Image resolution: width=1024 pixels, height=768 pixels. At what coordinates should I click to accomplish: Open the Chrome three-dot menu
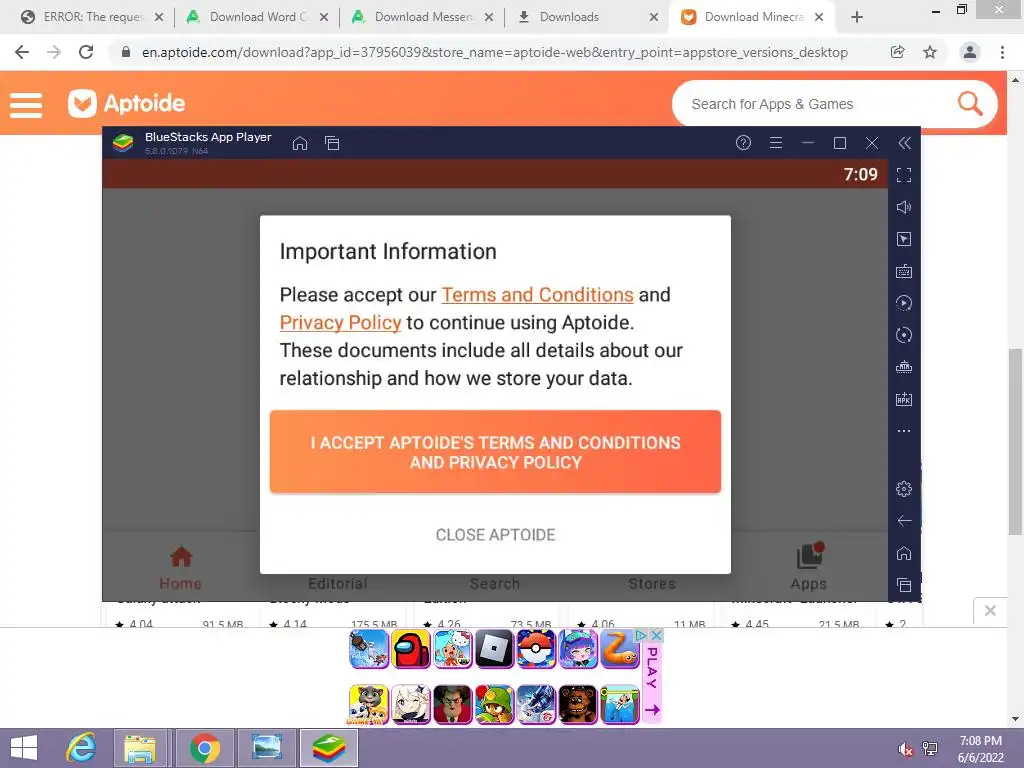[x=1002, y=52]
